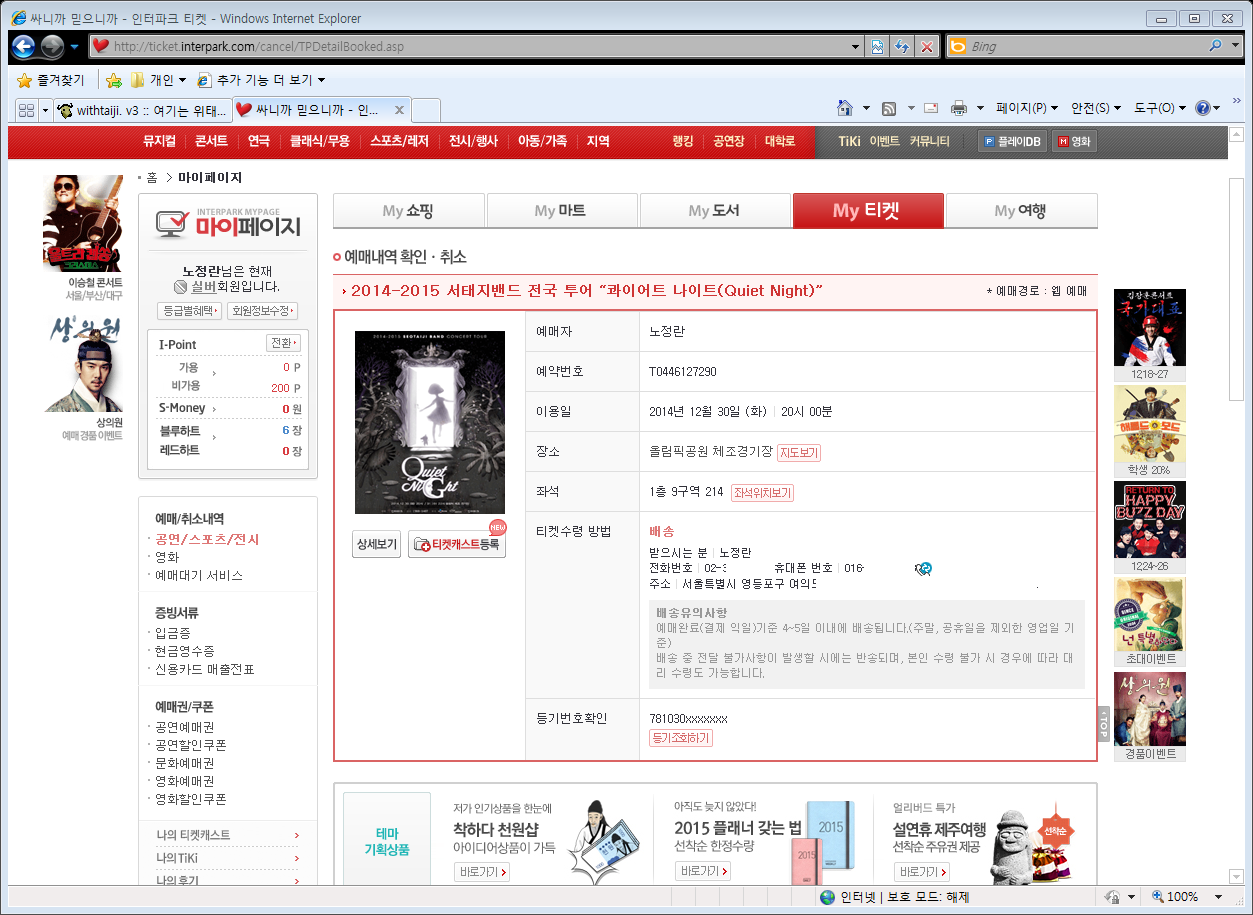Switch to the withtaiji browser tab
This screenshot has height=915, width=1253.
[x=142, y=110]
